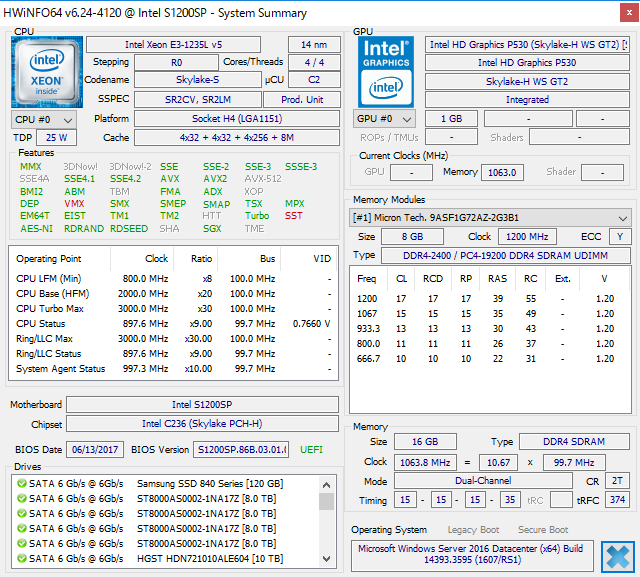Screen dimensions: 640x577
Task: Click the Legacy Boot label
Action: click(x=473, y=530)
